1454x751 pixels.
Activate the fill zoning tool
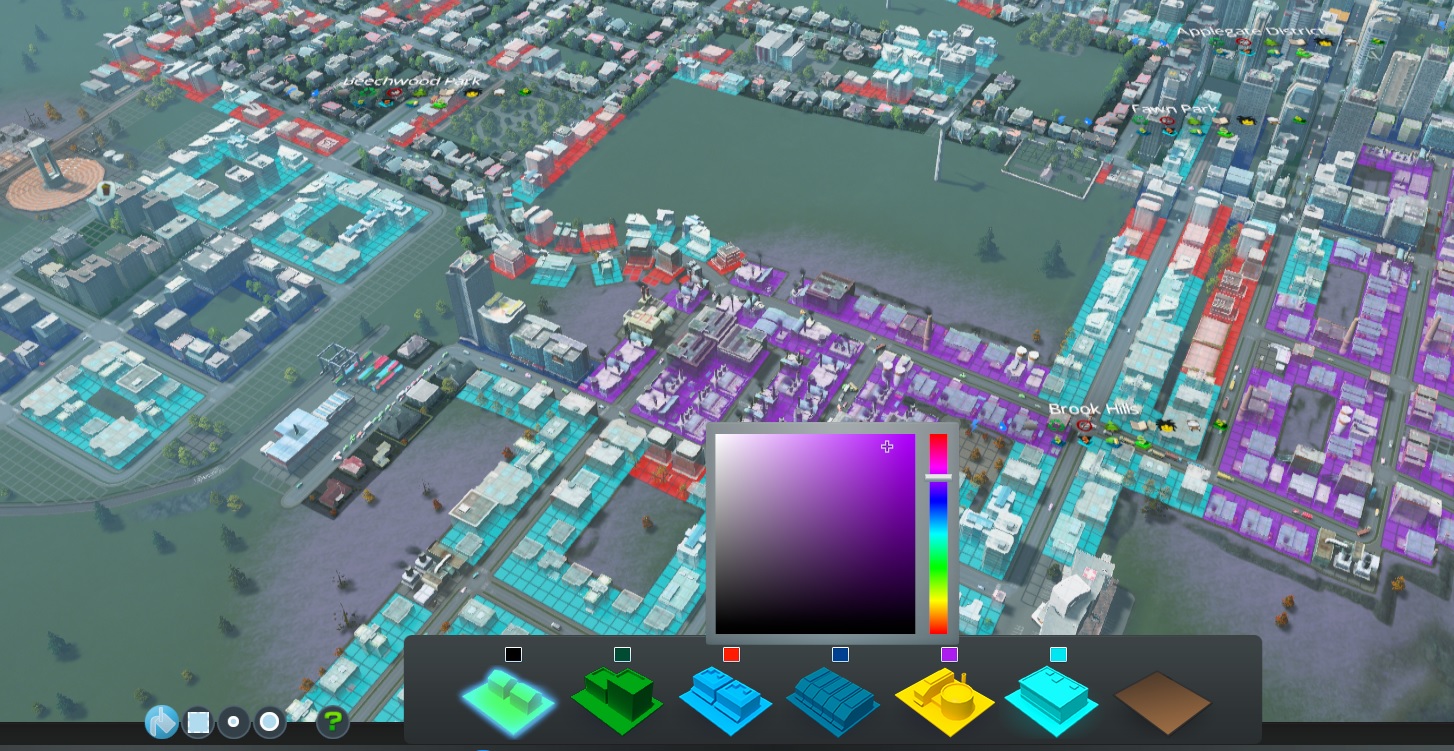click(x=161, y=721)
